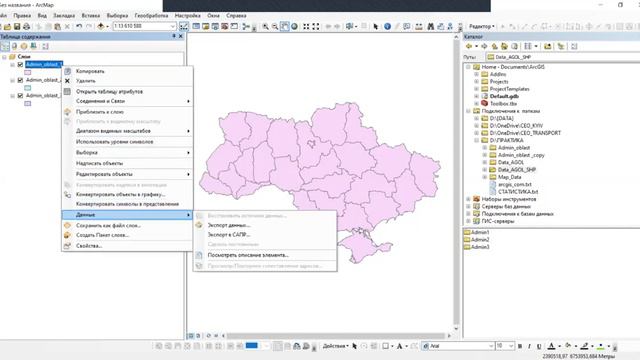Open the Python window icon
This screenshot has height=360, width=640.
(234, 27)
